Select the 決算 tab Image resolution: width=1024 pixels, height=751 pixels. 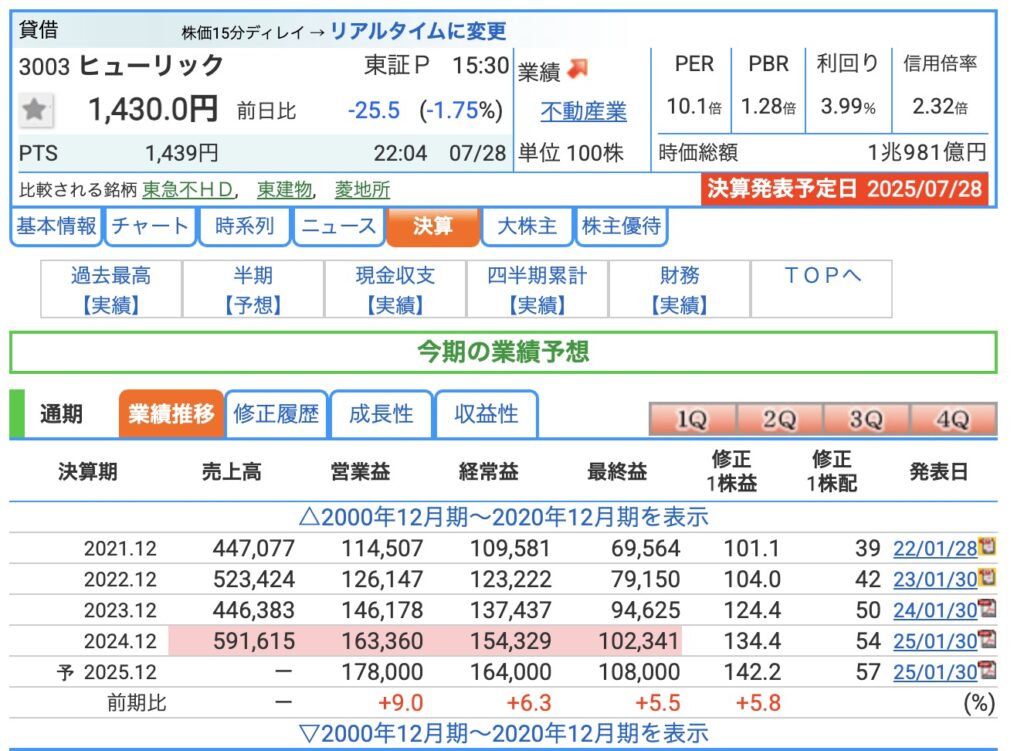pyautogui.click(x=432, y=227)
